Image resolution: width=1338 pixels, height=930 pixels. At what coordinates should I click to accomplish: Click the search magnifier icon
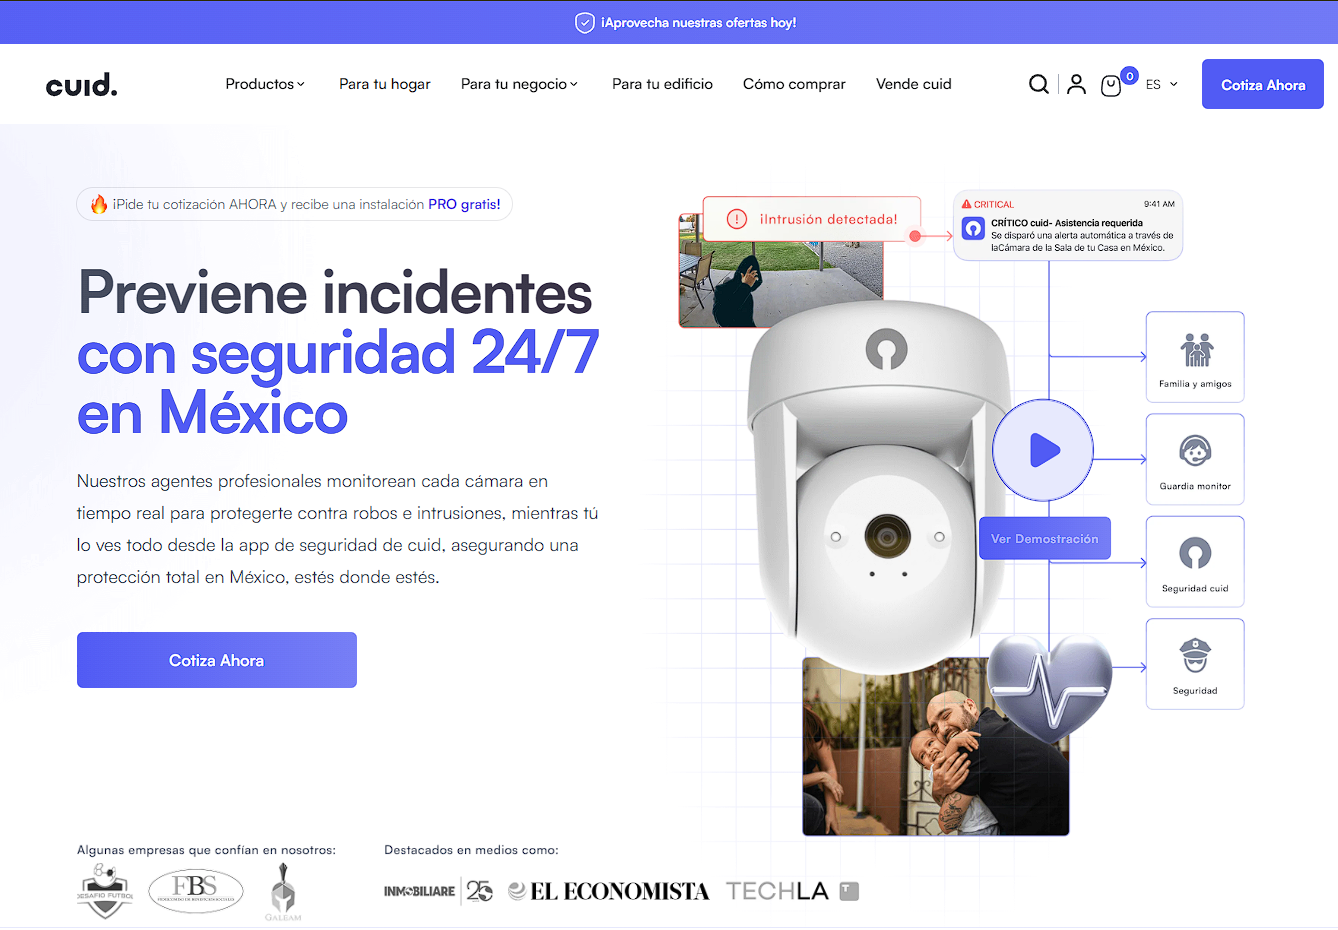pyautogui.click(x=1039, y=84)
